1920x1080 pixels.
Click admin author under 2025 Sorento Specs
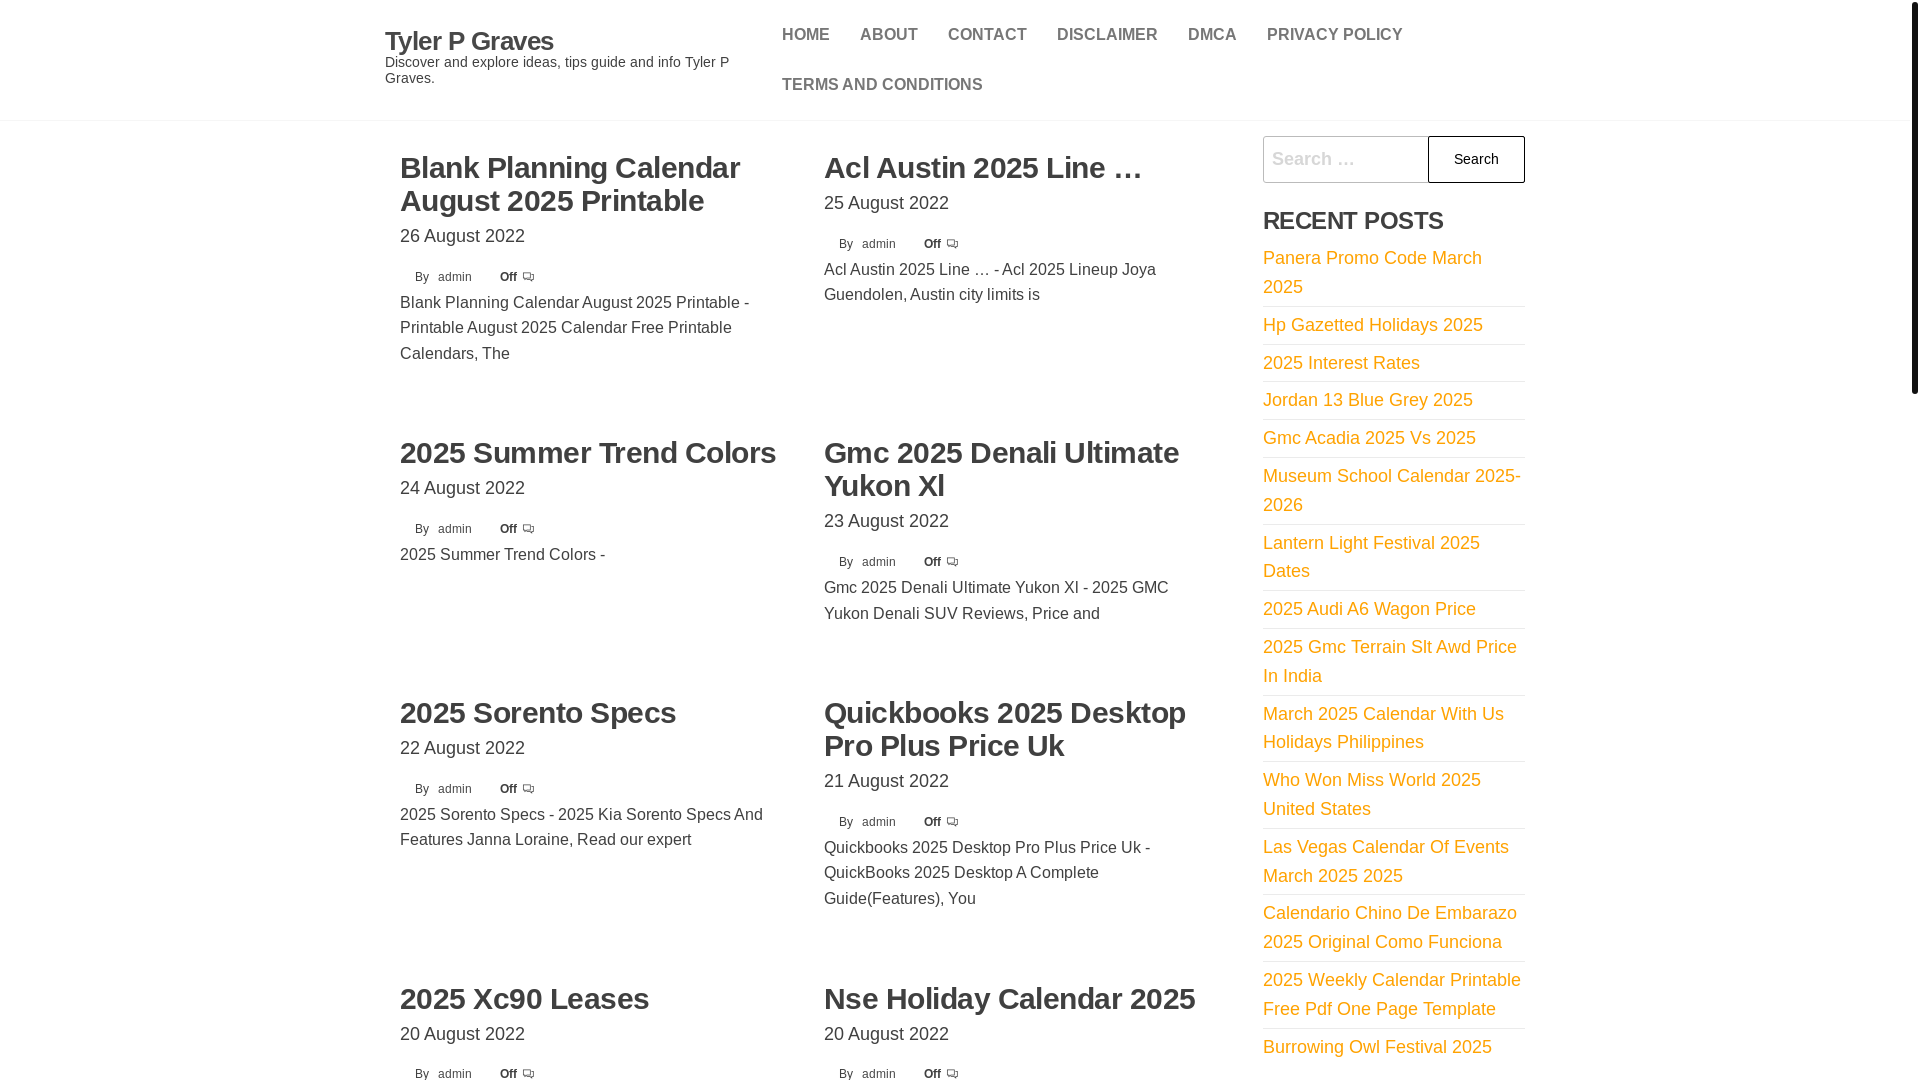click(x=455, y=789)
